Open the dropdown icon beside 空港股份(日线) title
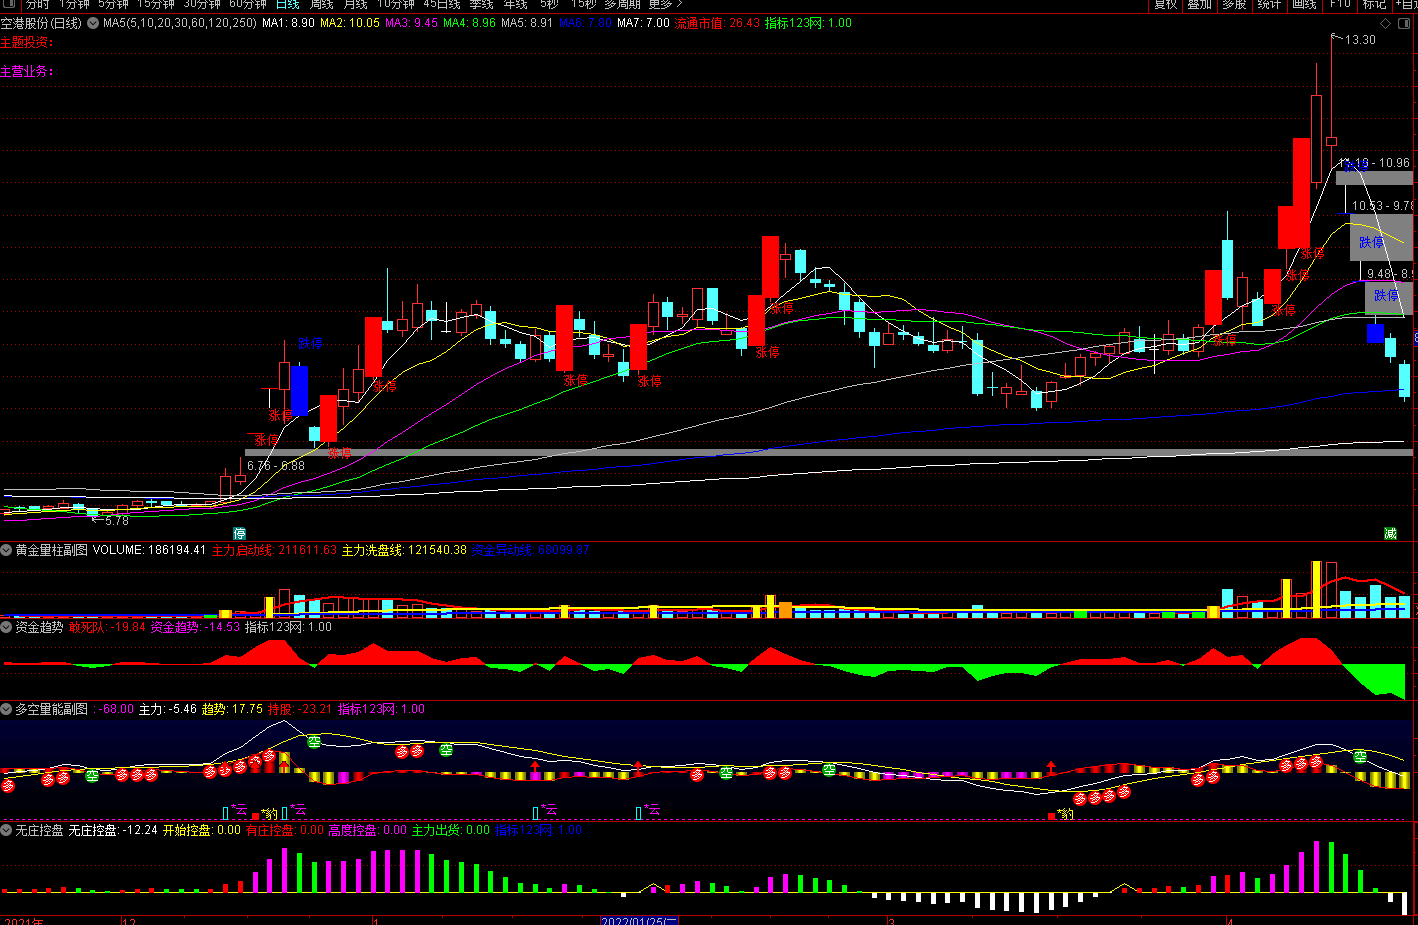 [x=93, y=23]
